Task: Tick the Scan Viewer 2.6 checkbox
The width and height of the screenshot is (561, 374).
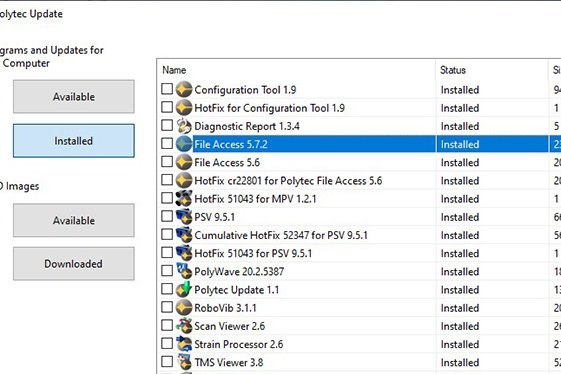Action: tap(167, 325)
